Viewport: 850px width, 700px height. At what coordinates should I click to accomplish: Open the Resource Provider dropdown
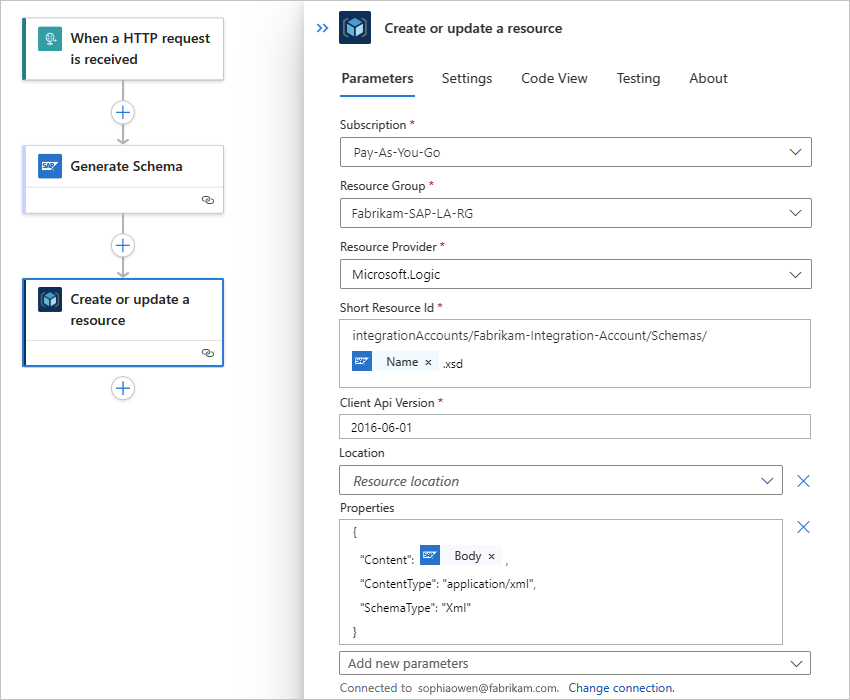tap(575, 274)
